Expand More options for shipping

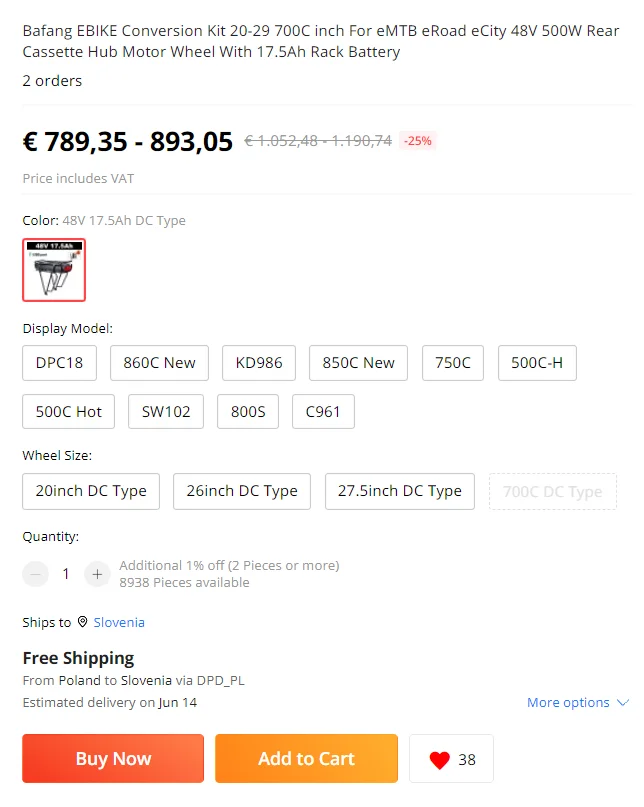(578, 703)
